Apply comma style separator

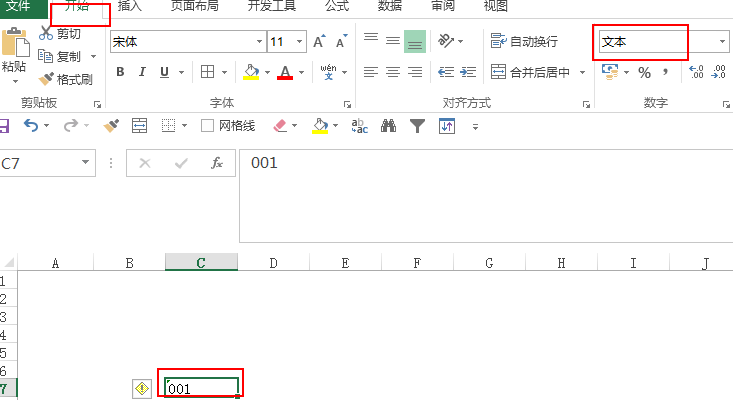pos(665,72)
